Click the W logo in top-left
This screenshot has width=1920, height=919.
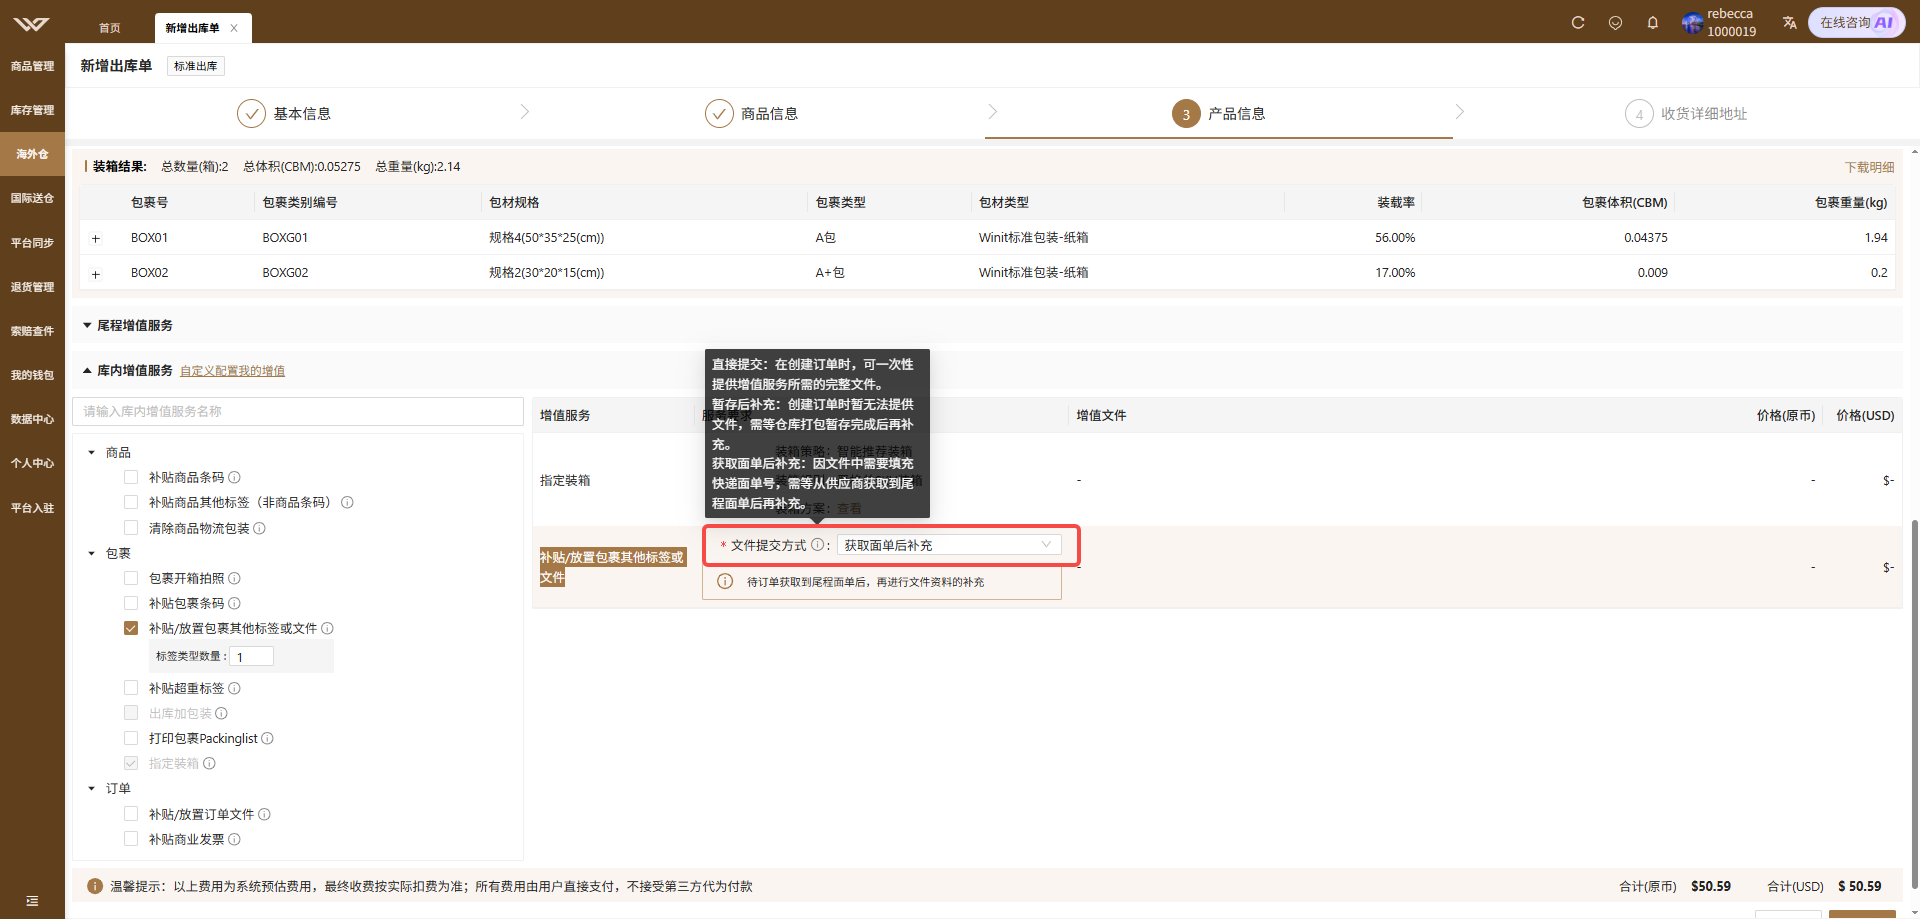(x=32, y=23)
